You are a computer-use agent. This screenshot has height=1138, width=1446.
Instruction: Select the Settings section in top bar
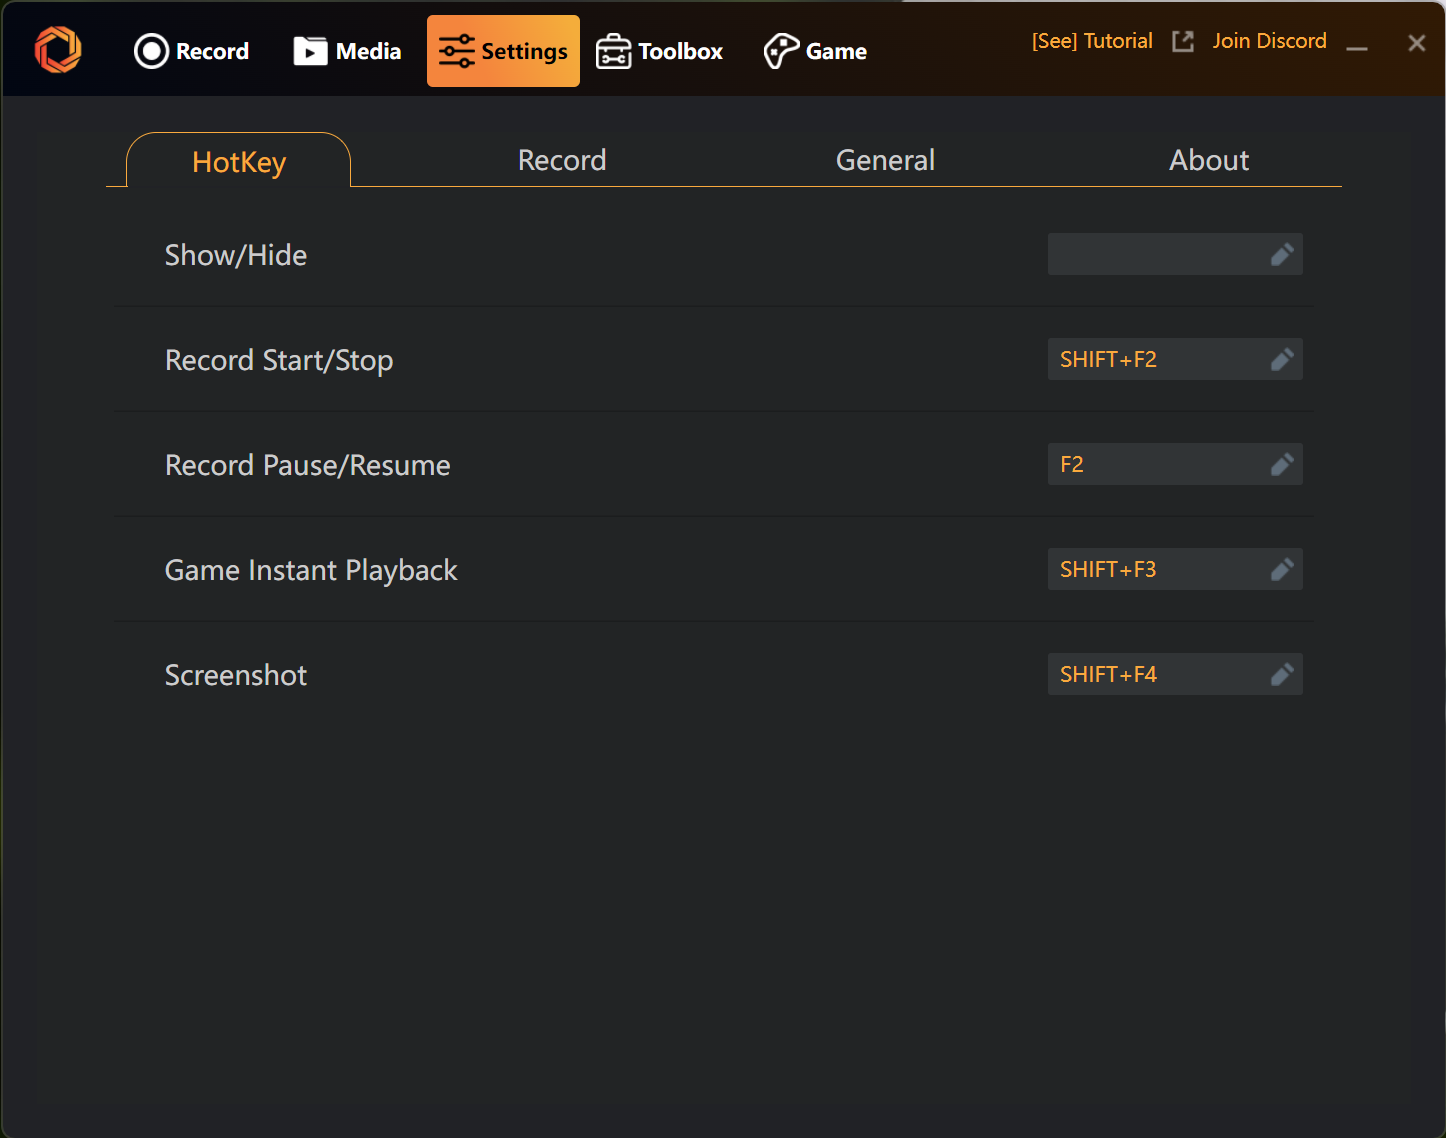[x=503, y=51]
